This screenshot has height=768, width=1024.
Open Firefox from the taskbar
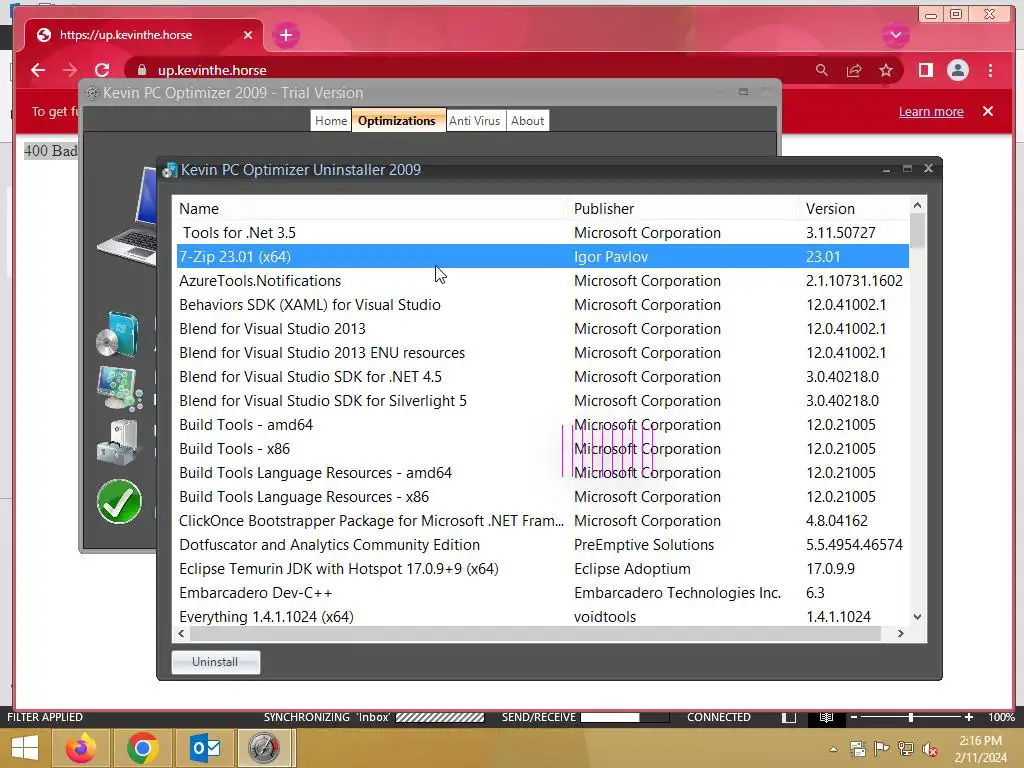click(81, 748)
